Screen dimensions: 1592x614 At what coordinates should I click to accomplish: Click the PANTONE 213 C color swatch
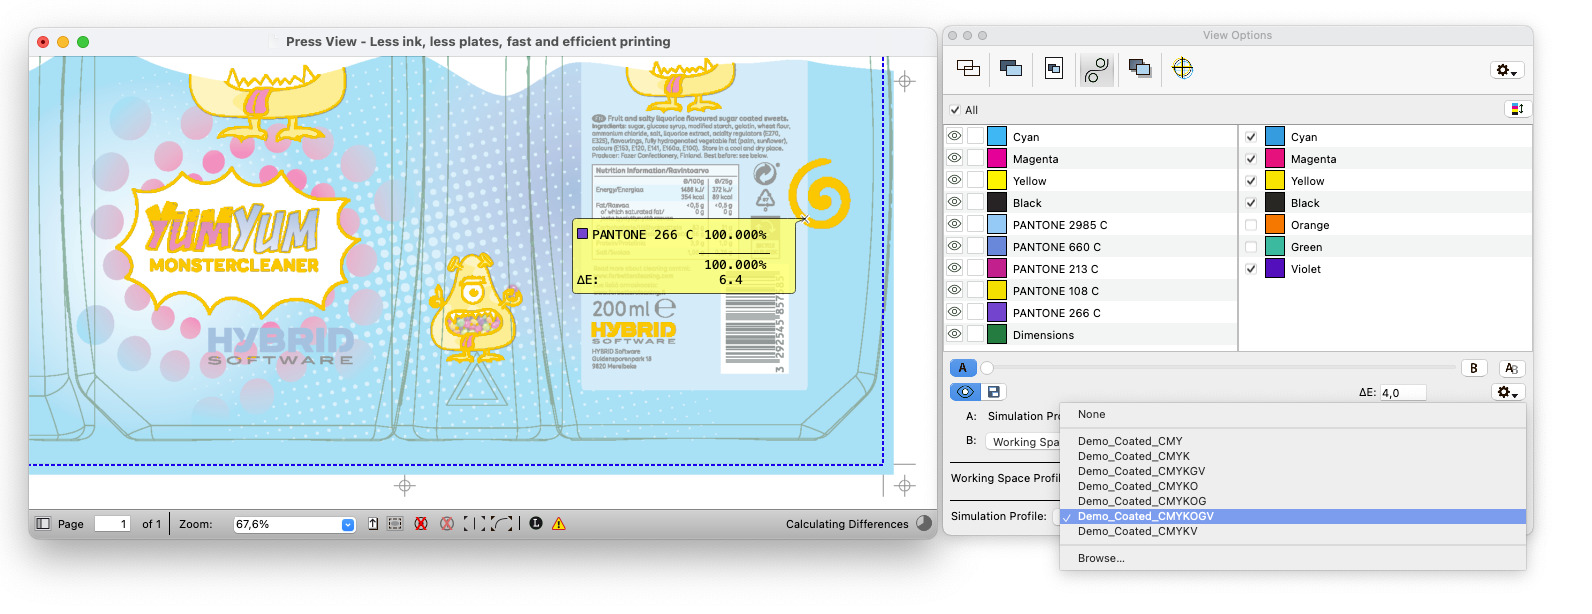997,268
